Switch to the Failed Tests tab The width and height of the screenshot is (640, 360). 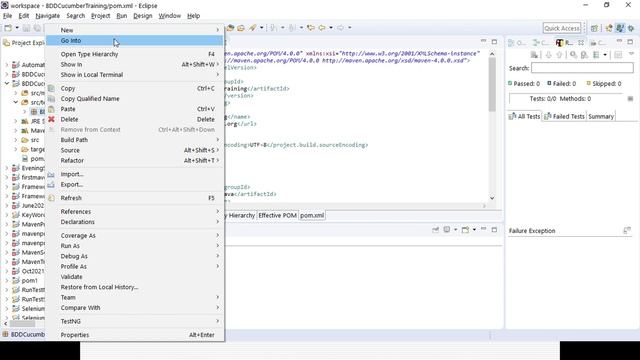[564, 116]
